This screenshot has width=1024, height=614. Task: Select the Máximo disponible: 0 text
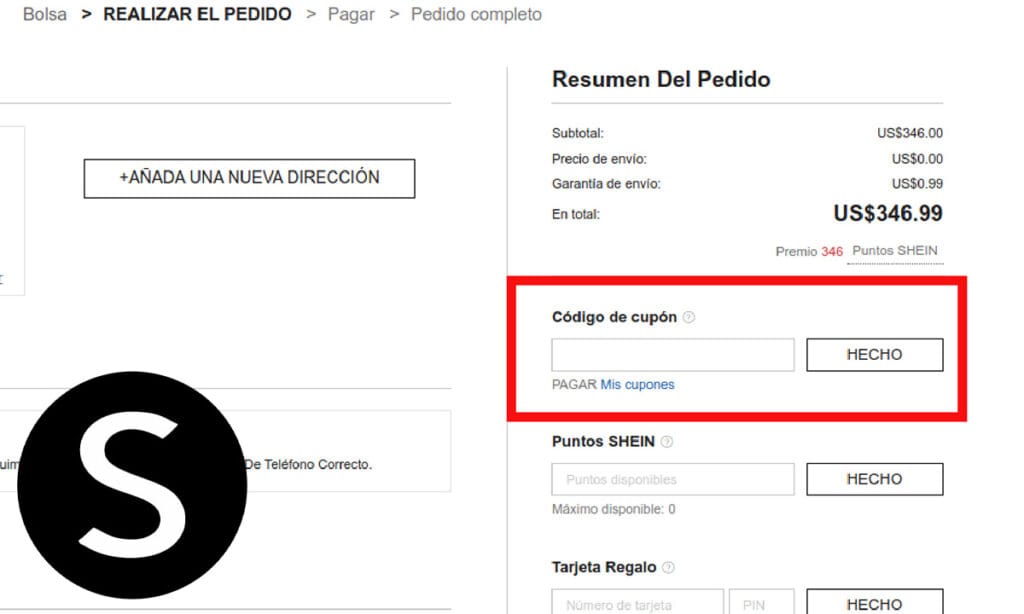pyautogui.click(x=613, y=509)
